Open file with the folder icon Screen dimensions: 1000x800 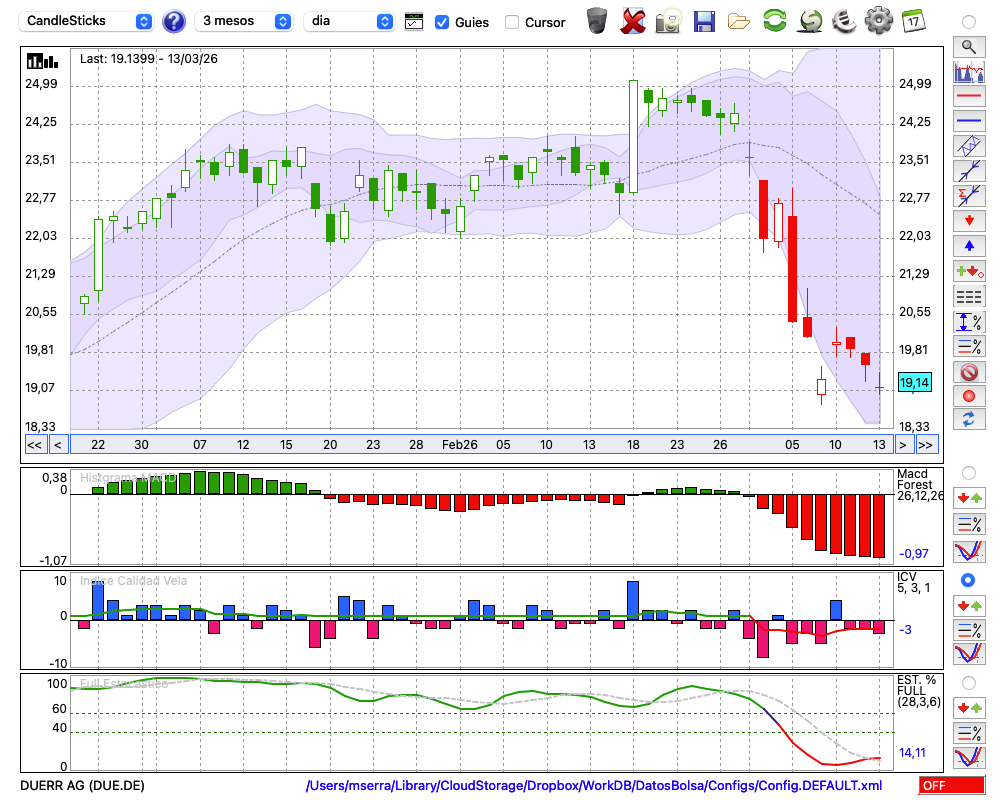(x=739, y=22)
